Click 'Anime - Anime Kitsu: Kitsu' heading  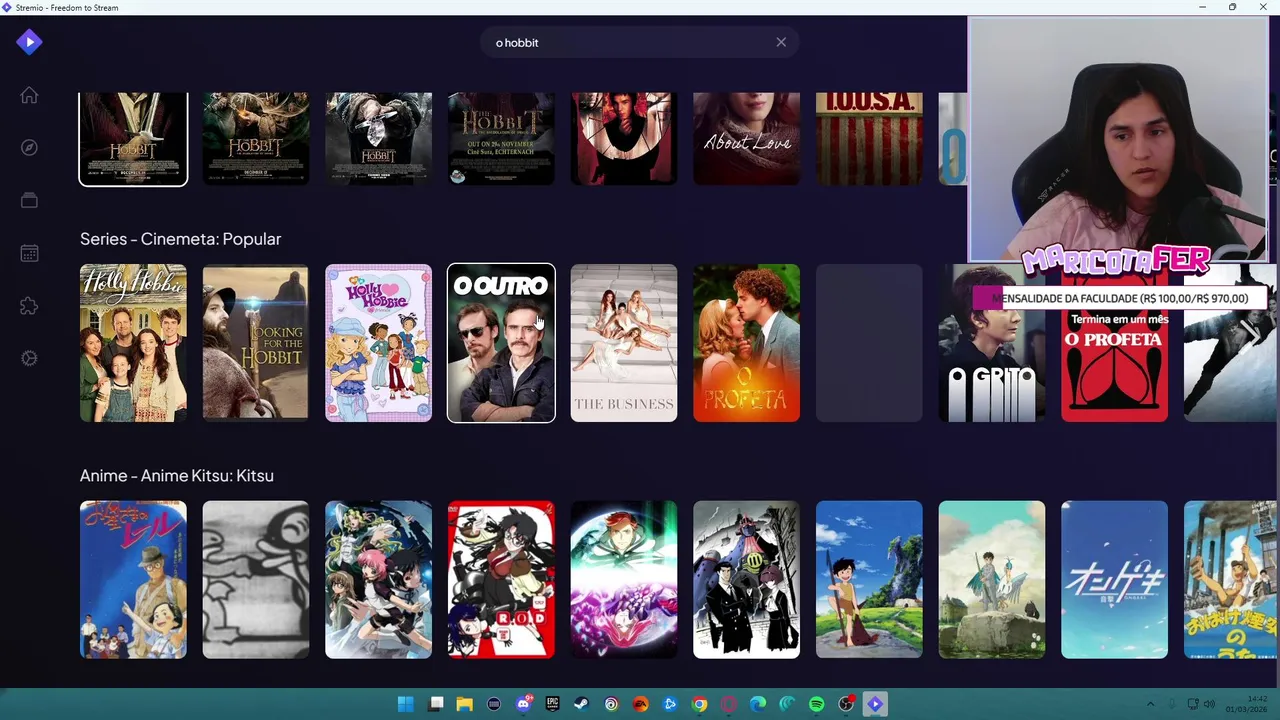click(x=177, y=476)
